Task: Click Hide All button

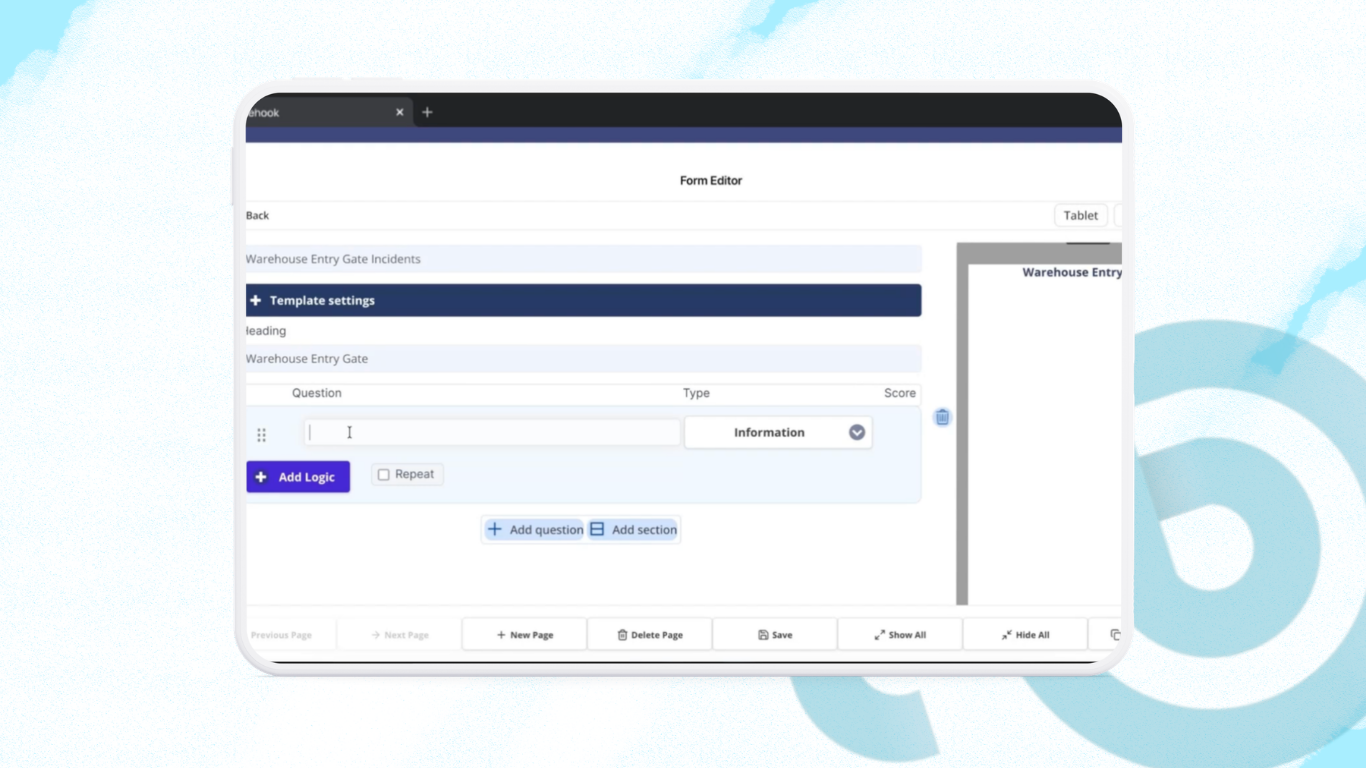Action: 1025,635
